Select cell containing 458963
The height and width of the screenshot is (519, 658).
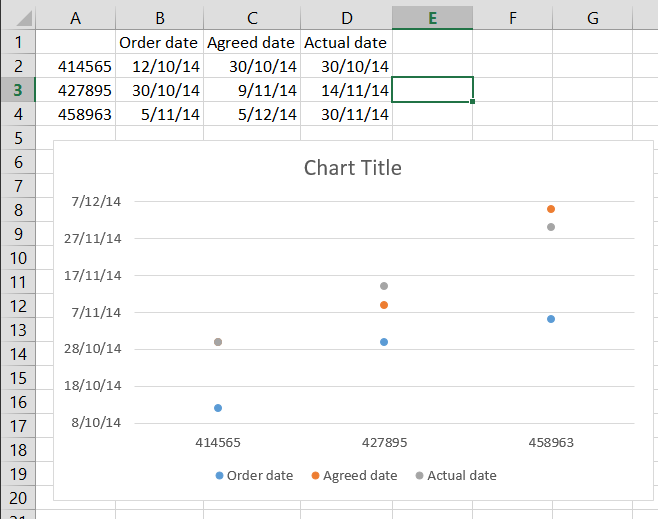(76, 114)
